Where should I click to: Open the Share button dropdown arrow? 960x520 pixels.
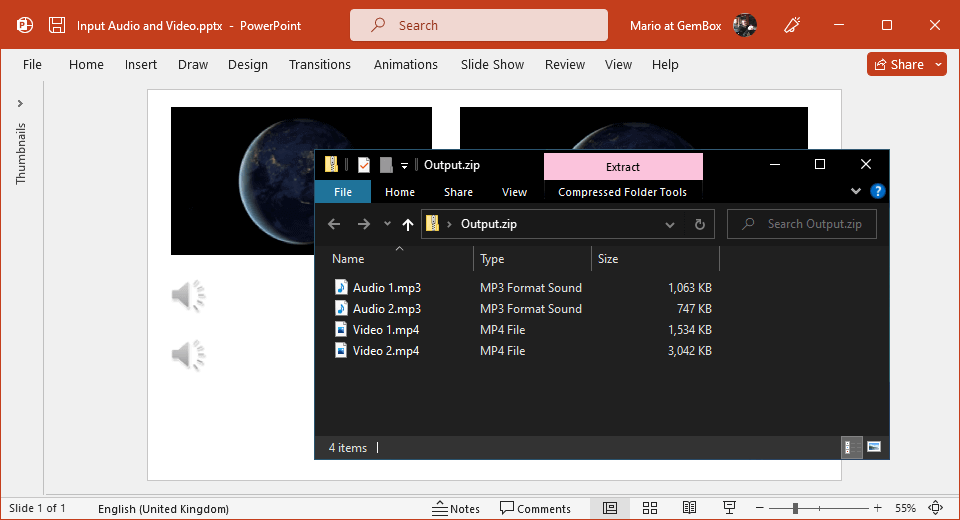tap(939, 64)
